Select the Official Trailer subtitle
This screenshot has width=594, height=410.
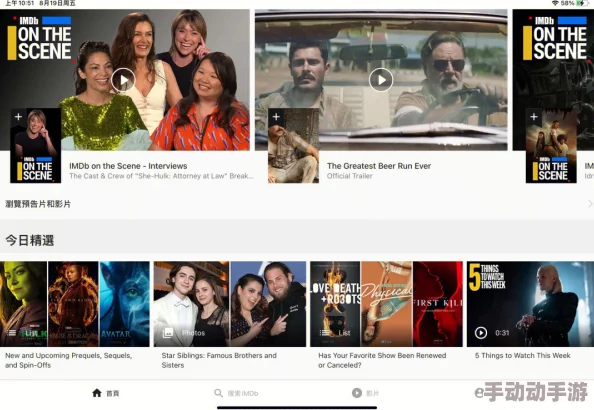point(350,176)
